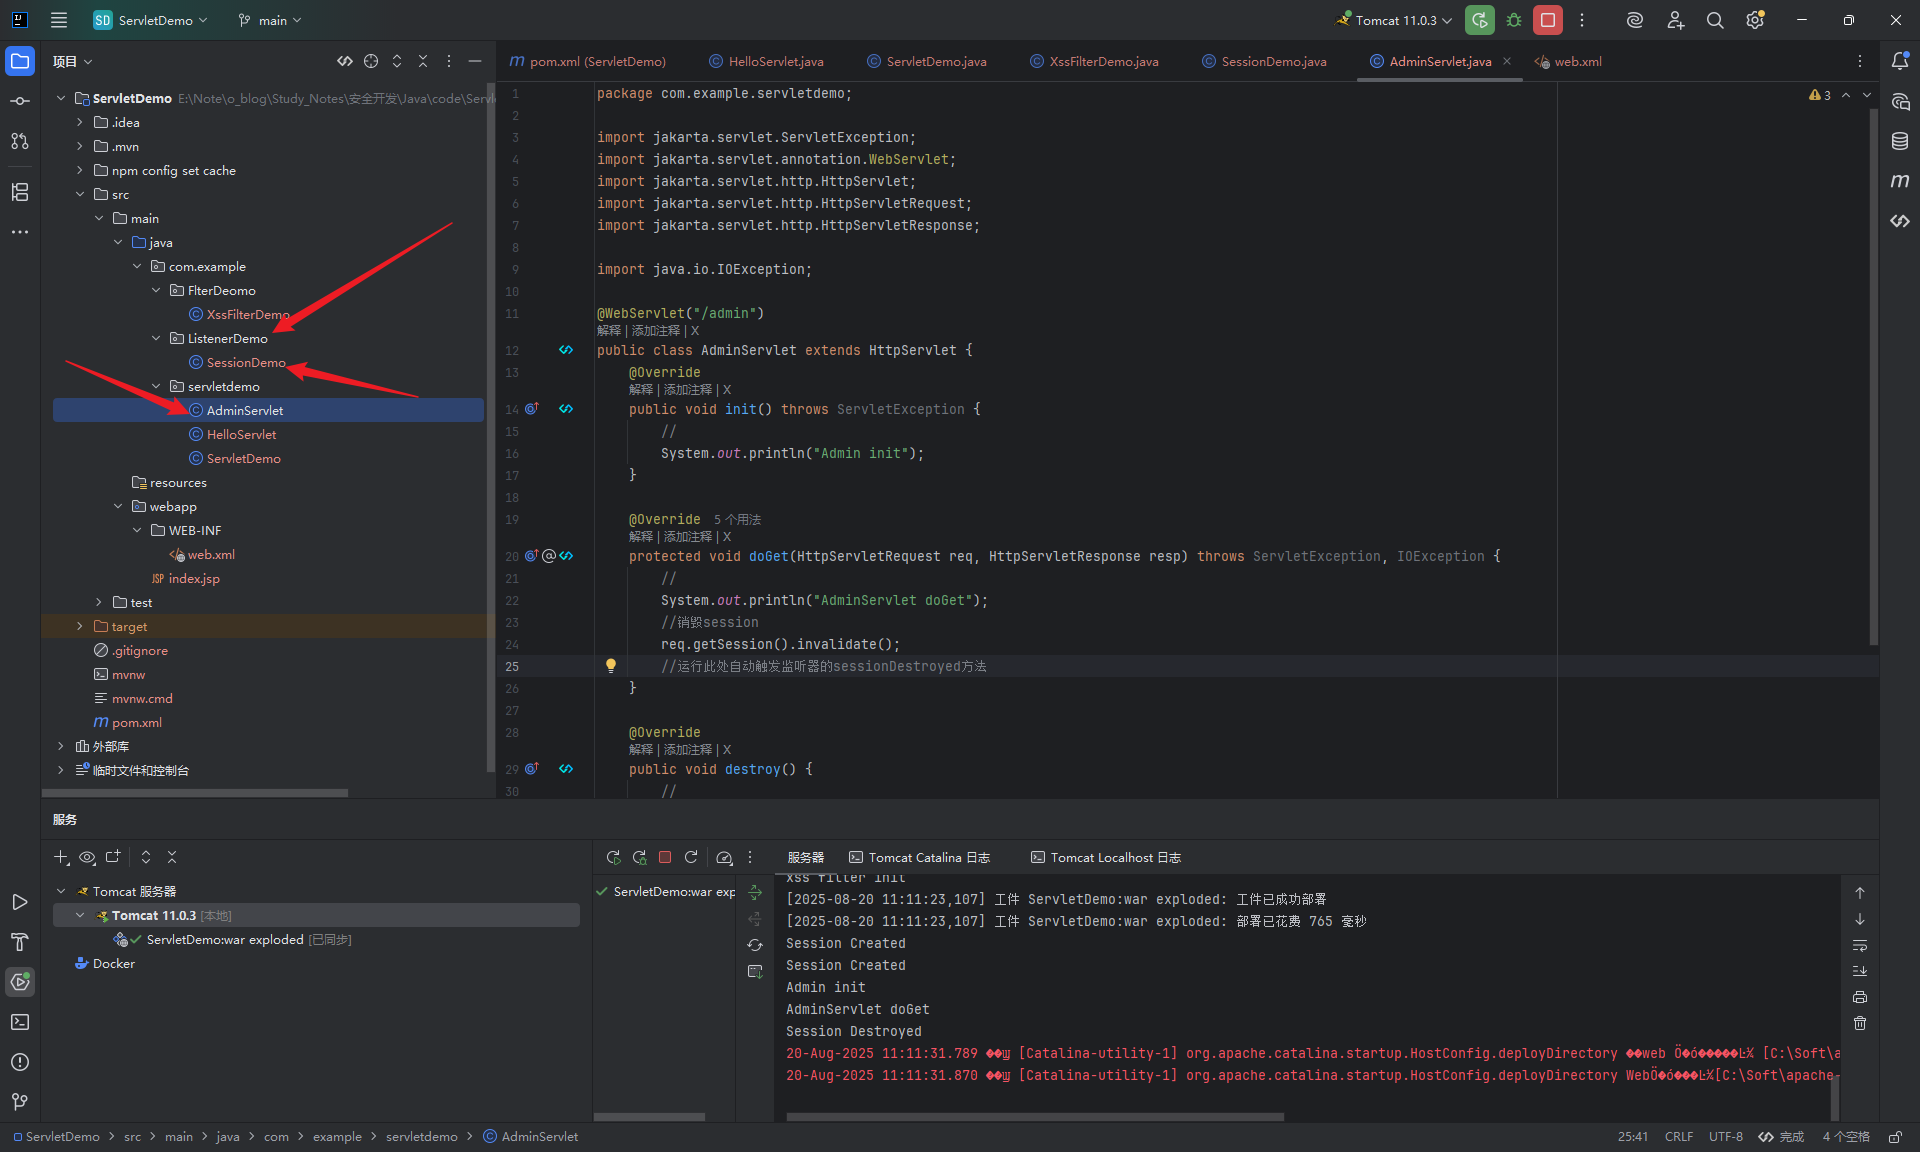Open the Notifications bell panel
Viewport: 1920px width, 1152px height.
click(x=1900, y=61)
